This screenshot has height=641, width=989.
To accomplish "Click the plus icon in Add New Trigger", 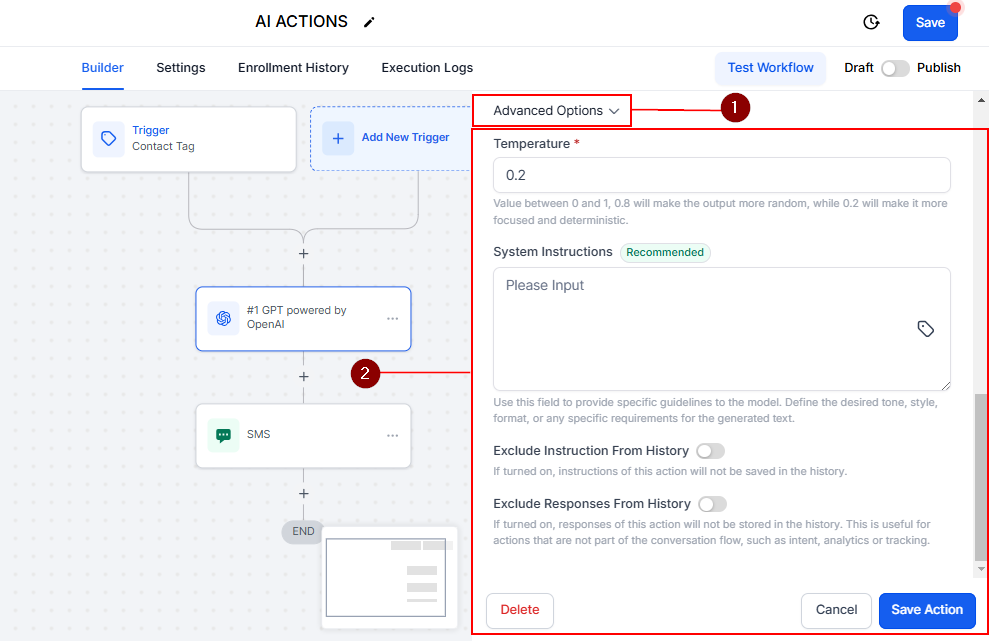I will click(x=338, y=138).
